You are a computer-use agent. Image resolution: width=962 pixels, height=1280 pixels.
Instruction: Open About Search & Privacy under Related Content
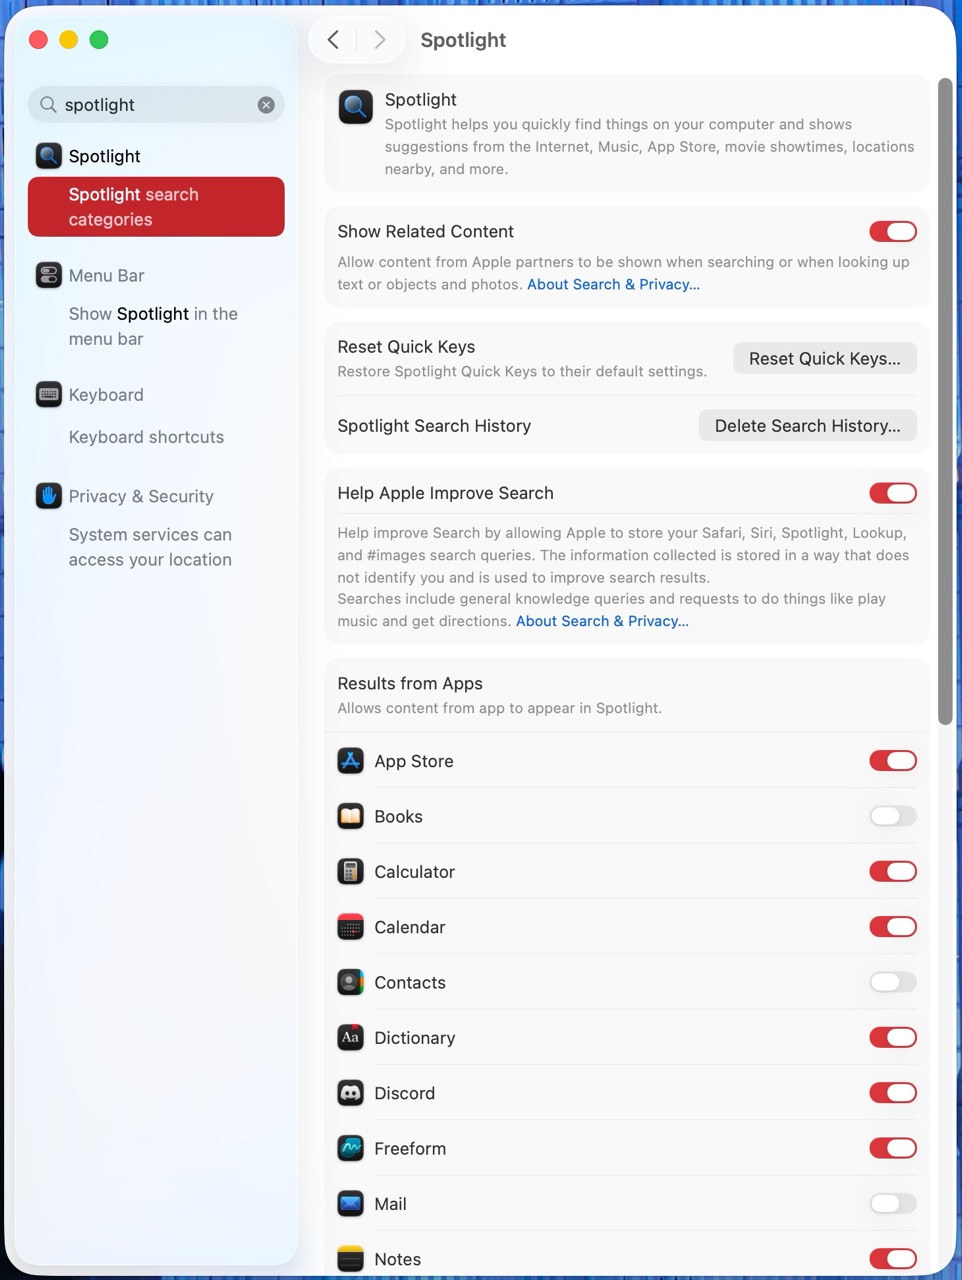[x=613, y=284]
